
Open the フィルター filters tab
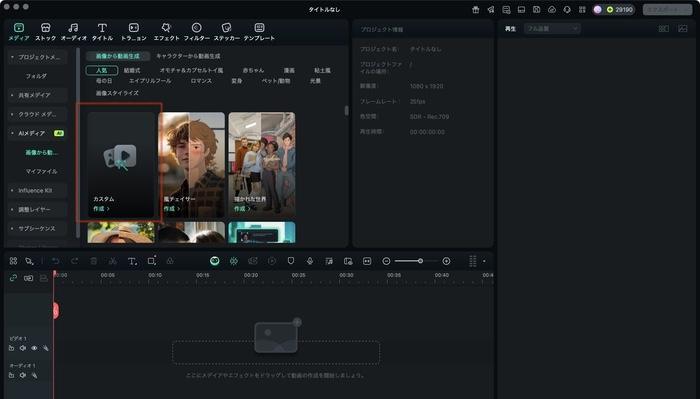click(196, 32)
